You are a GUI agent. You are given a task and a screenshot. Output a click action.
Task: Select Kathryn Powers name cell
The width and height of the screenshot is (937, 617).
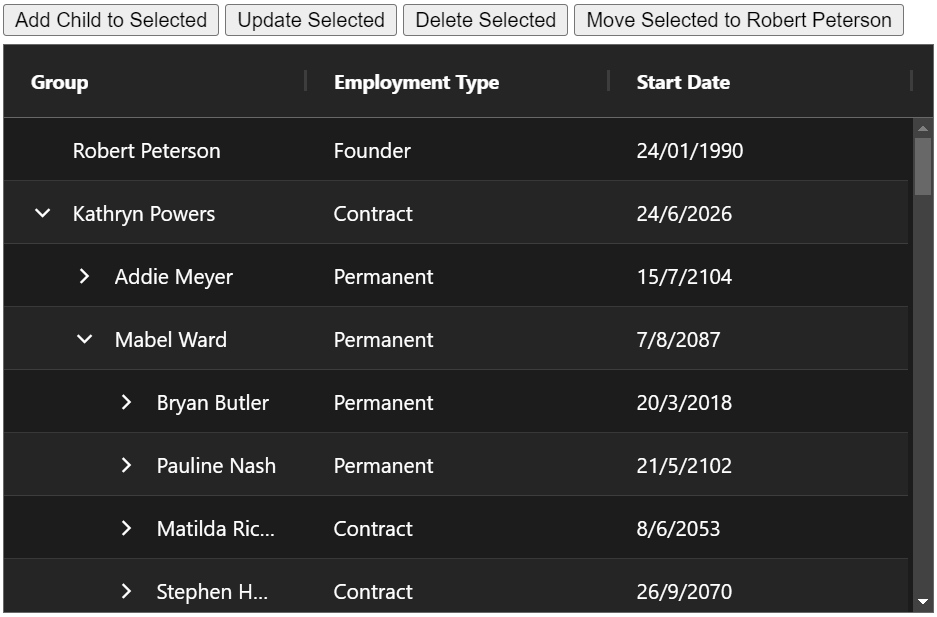click(144, 213)
